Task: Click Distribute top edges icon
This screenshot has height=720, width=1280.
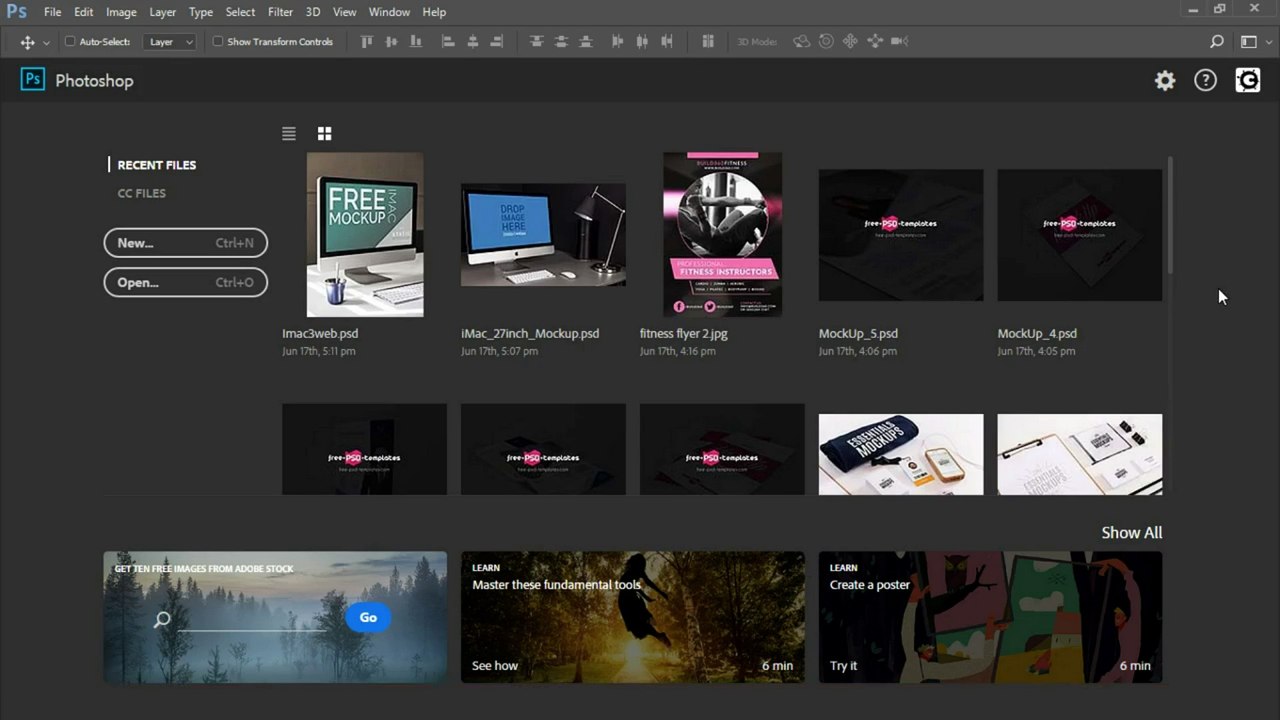Action: tap(537, 42)
